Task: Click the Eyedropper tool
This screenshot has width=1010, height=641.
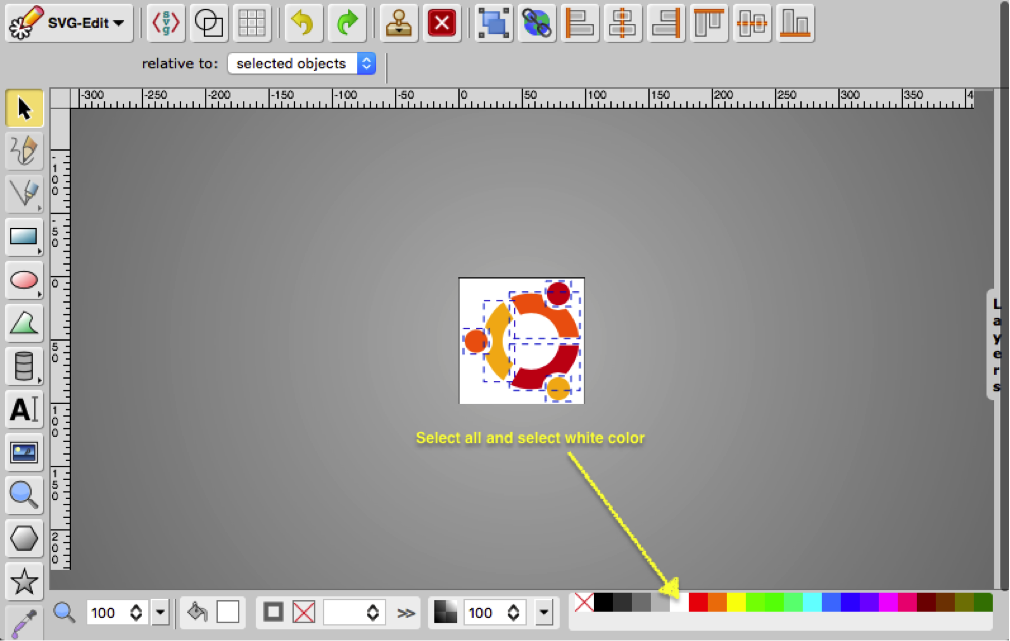Action: (24, 620)
